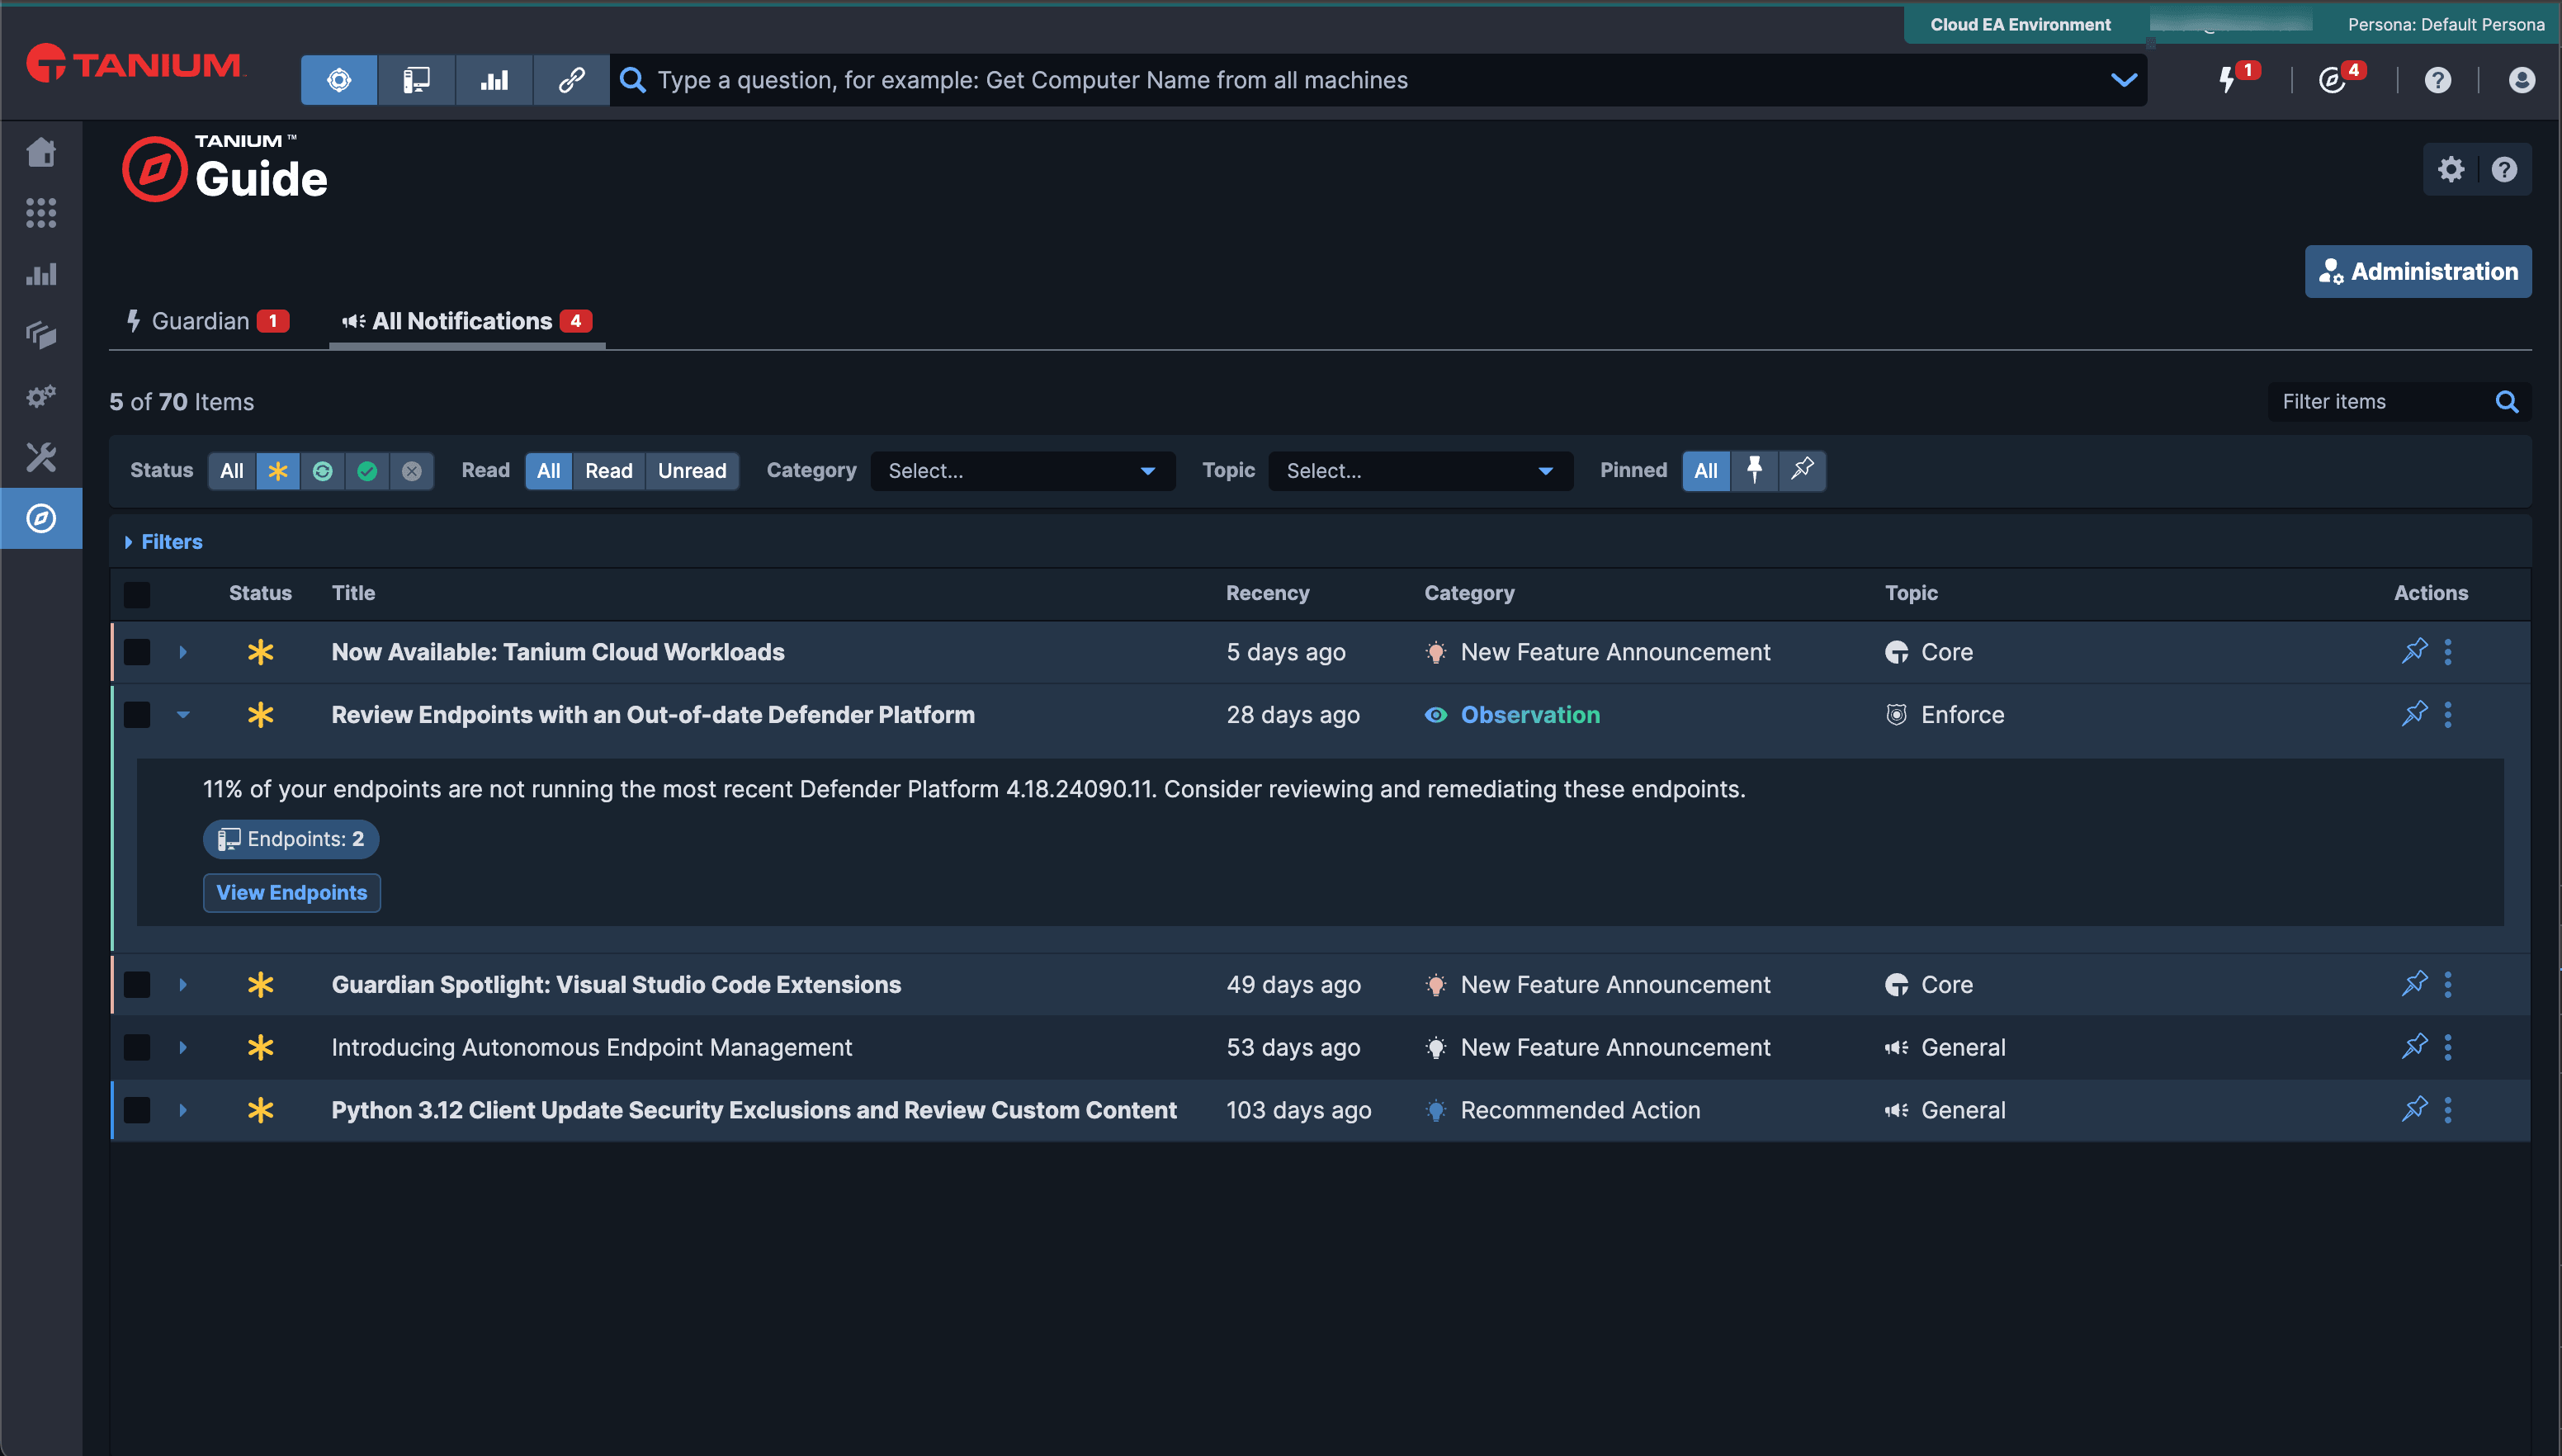Expand the Filters section

(163, 542)
